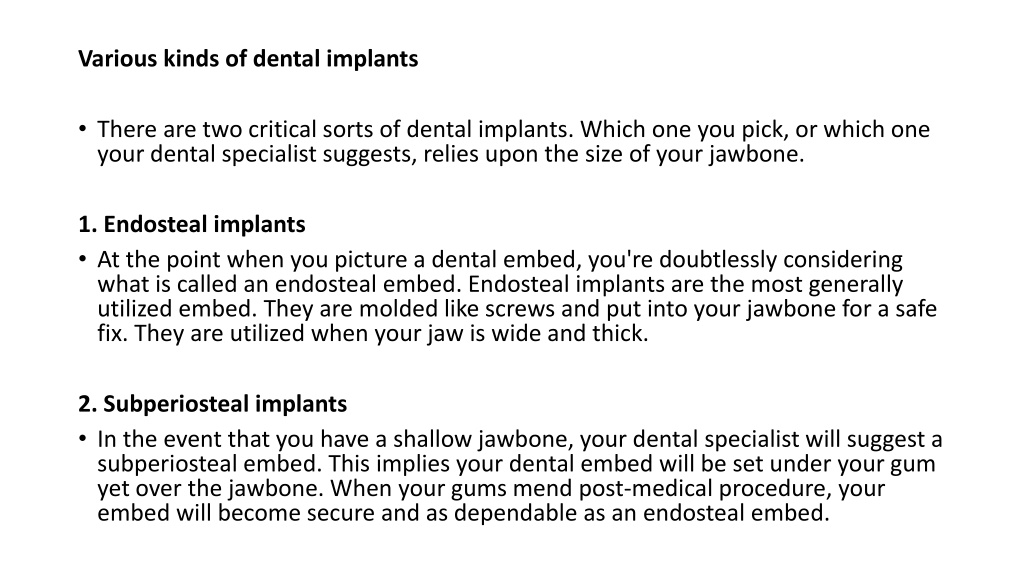Click the bullet before 'There are two critical'
1024x576 pixels.
click(x=82, y=128)
